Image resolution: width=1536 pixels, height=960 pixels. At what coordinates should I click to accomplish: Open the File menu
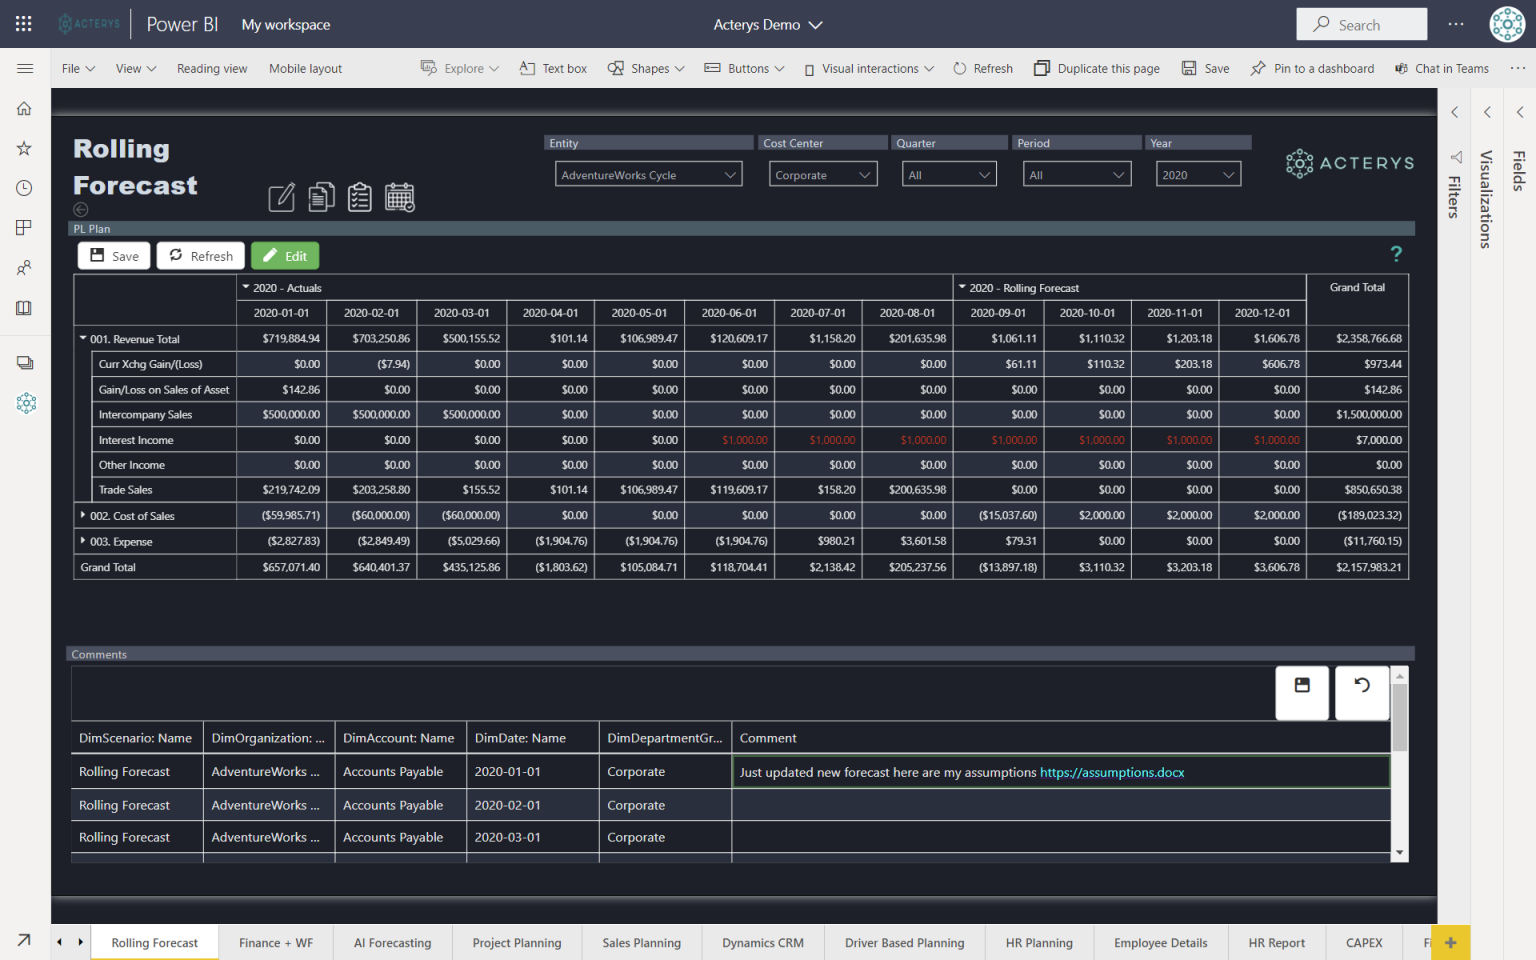[78, 69]
